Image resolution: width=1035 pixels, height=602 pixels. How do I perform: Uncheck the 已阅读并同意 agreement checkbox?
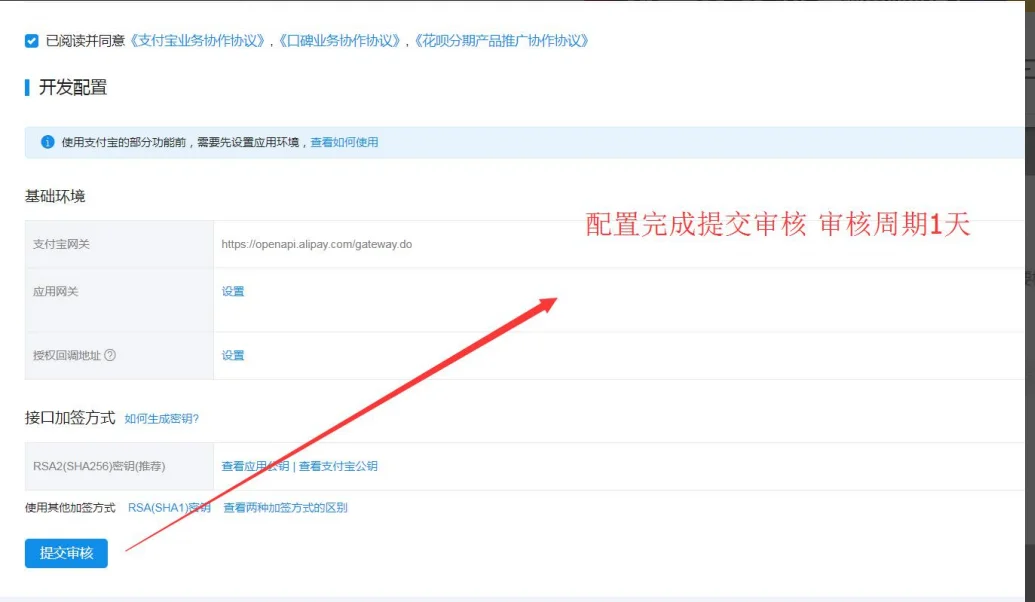(31, 41)
